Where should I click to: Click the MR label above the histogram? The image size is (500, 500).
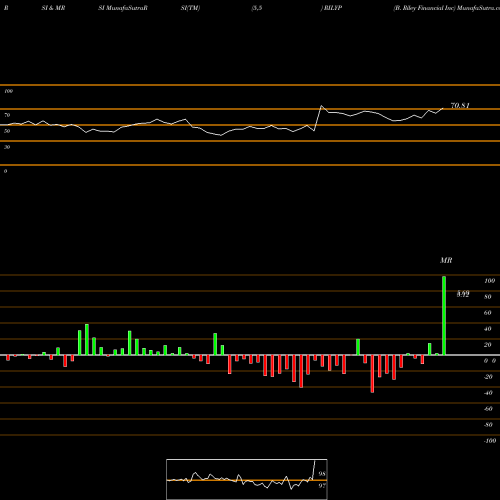coord(446,260)
